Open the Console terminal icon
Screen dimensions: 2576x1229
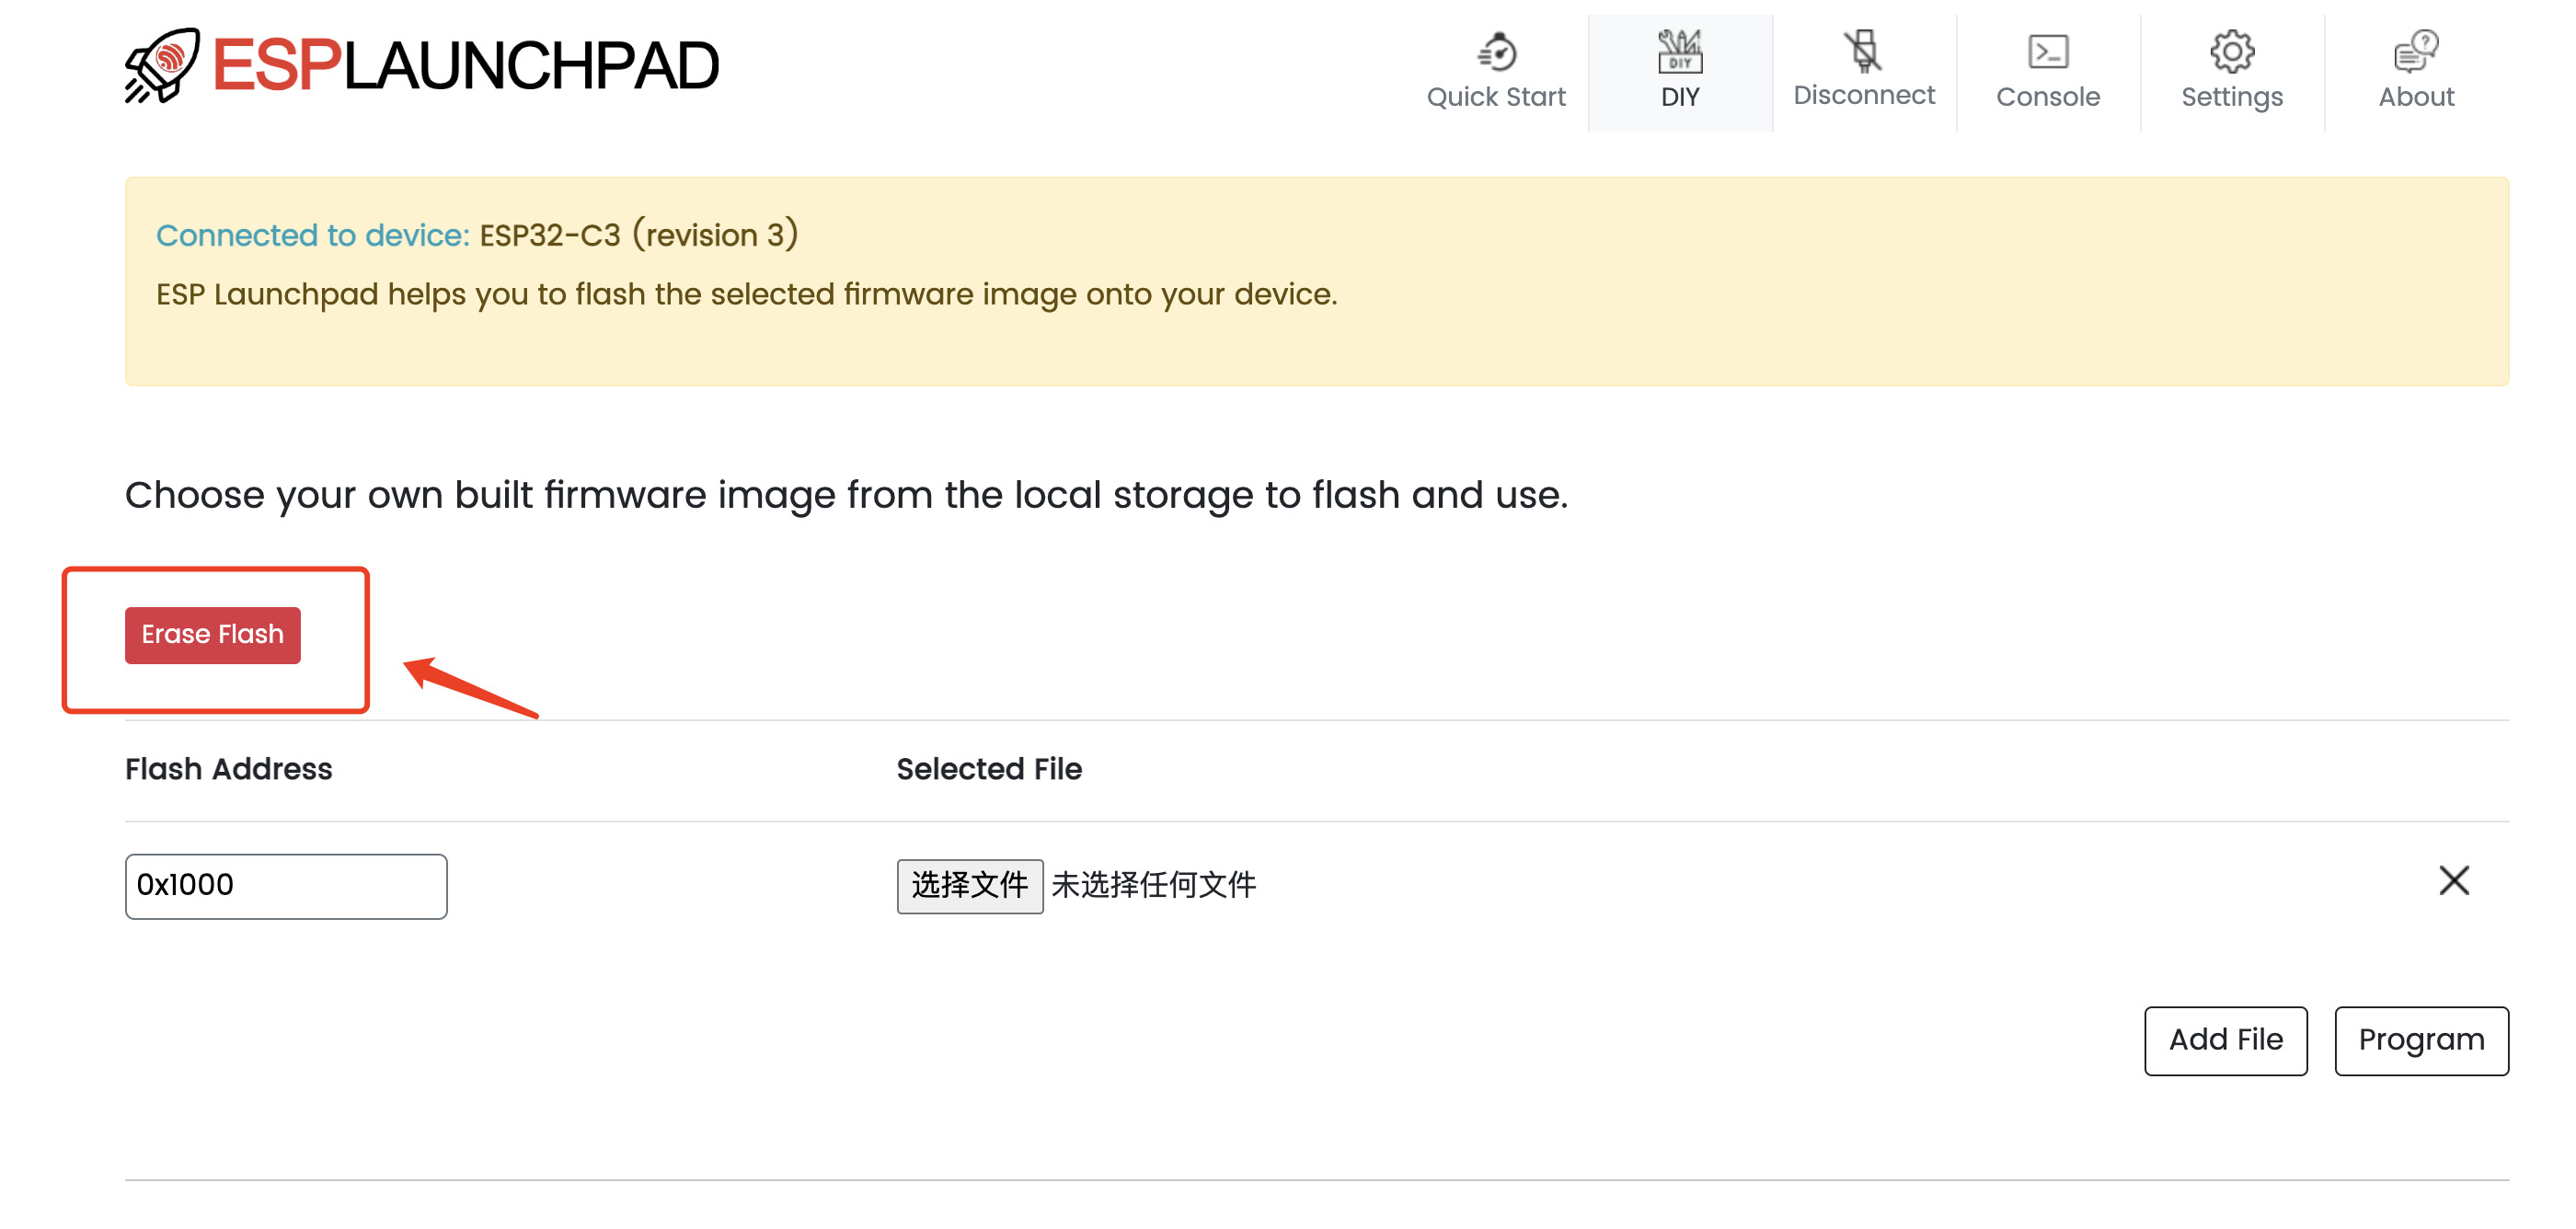[x=2047, y=52]
